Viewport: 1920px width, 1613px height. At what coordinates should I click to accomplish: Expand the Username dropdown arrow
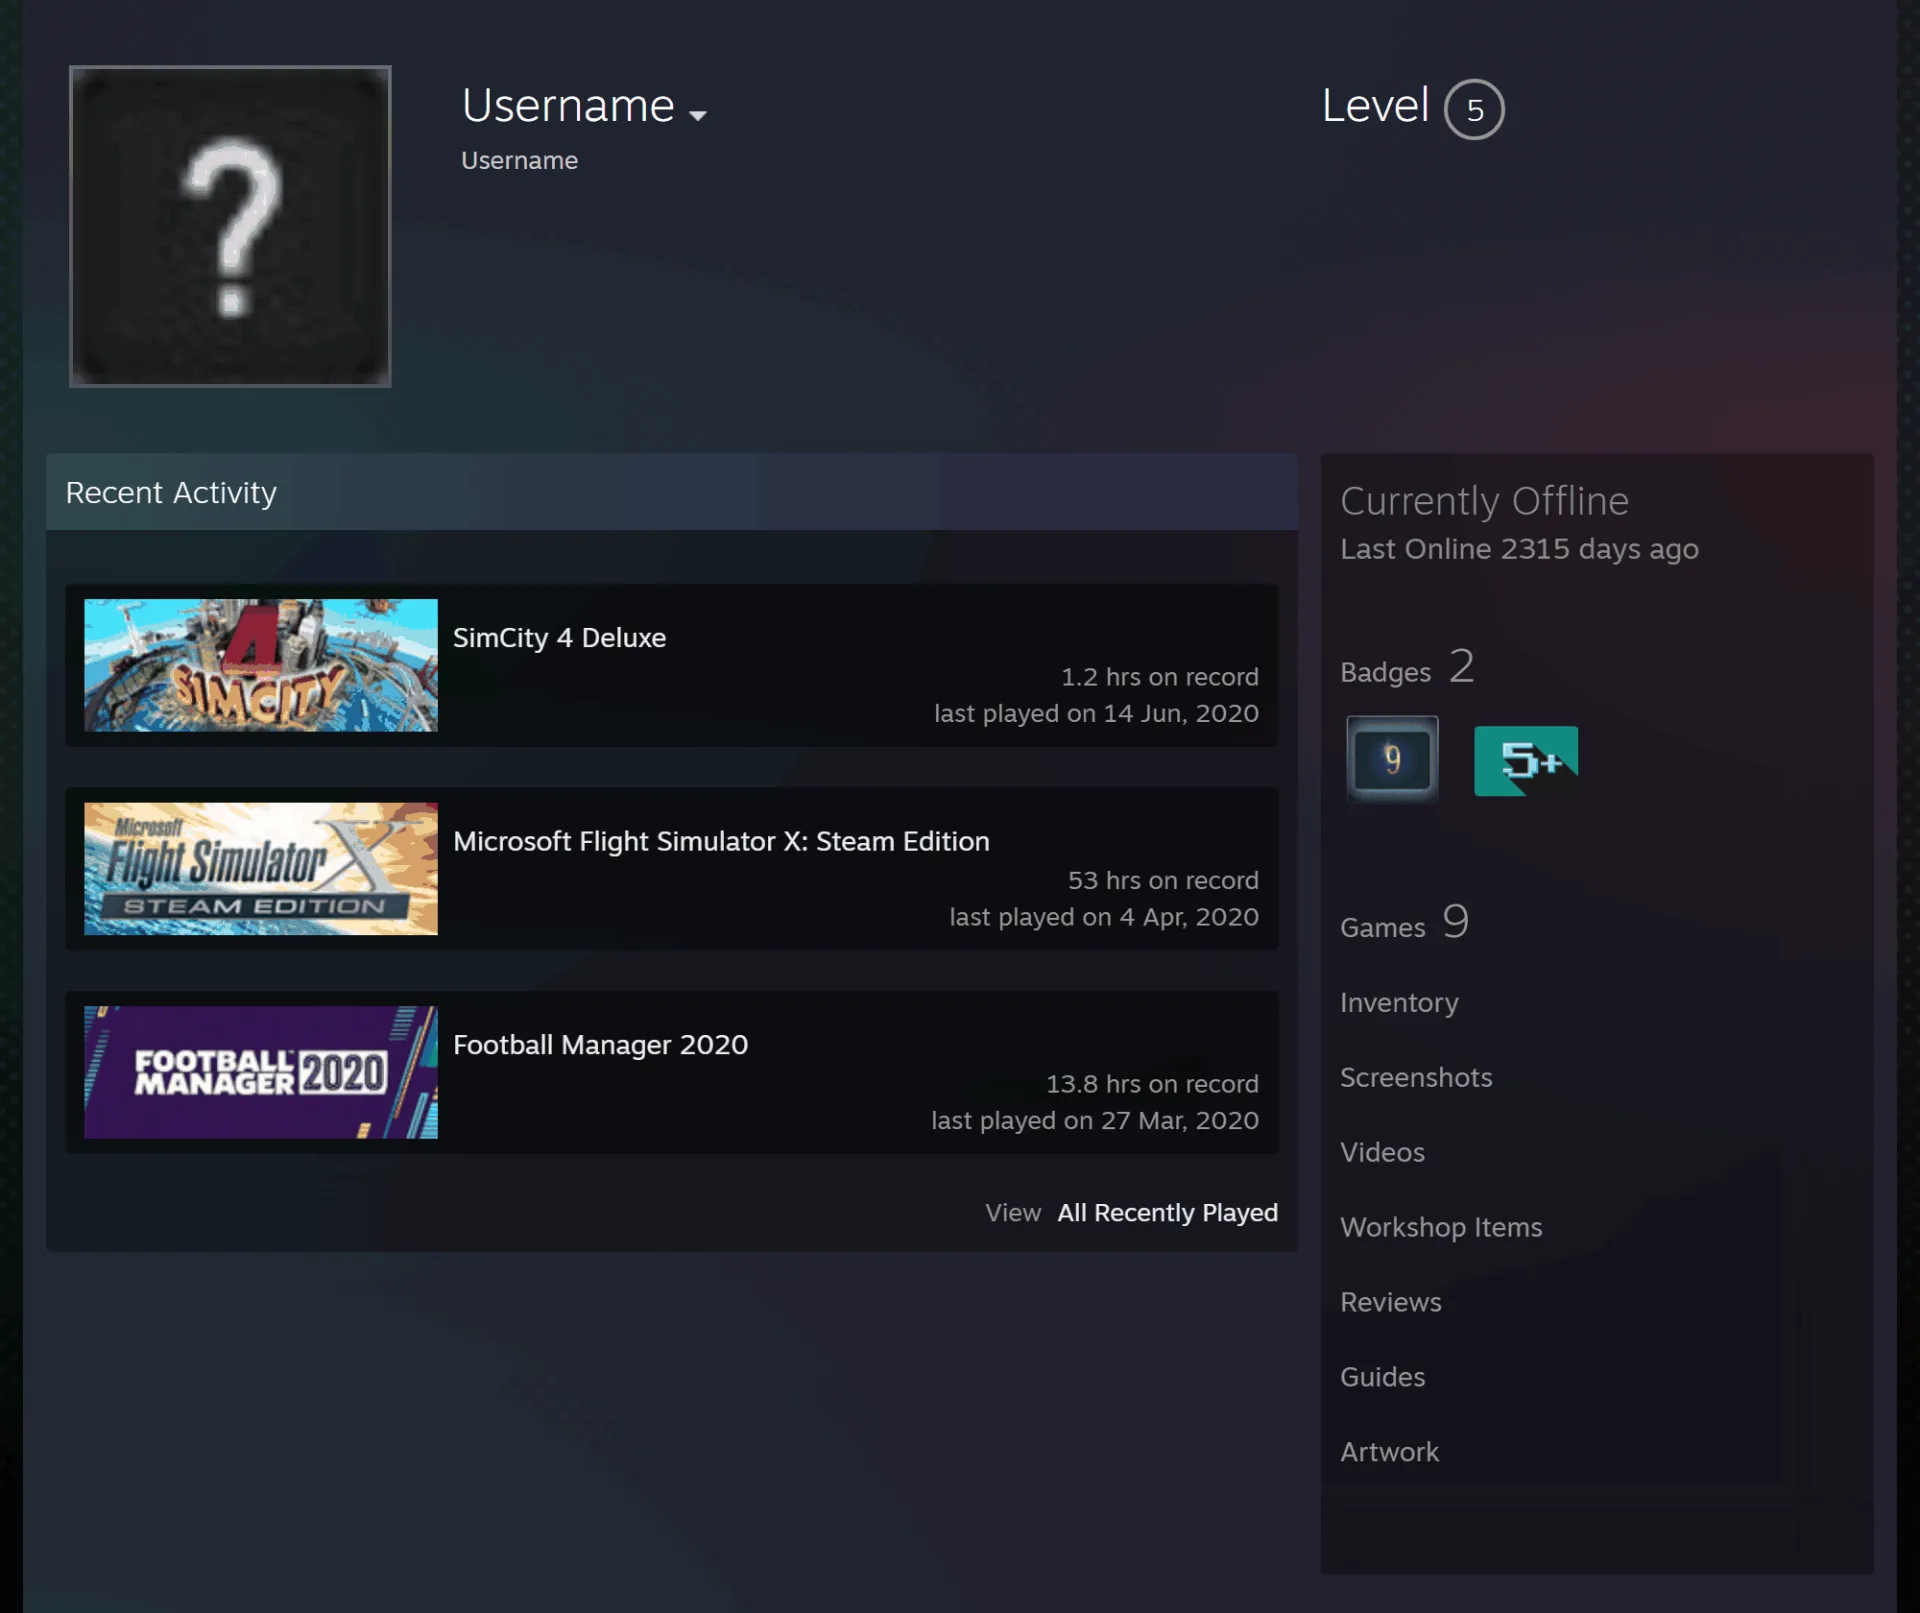(x=698, y=115)
